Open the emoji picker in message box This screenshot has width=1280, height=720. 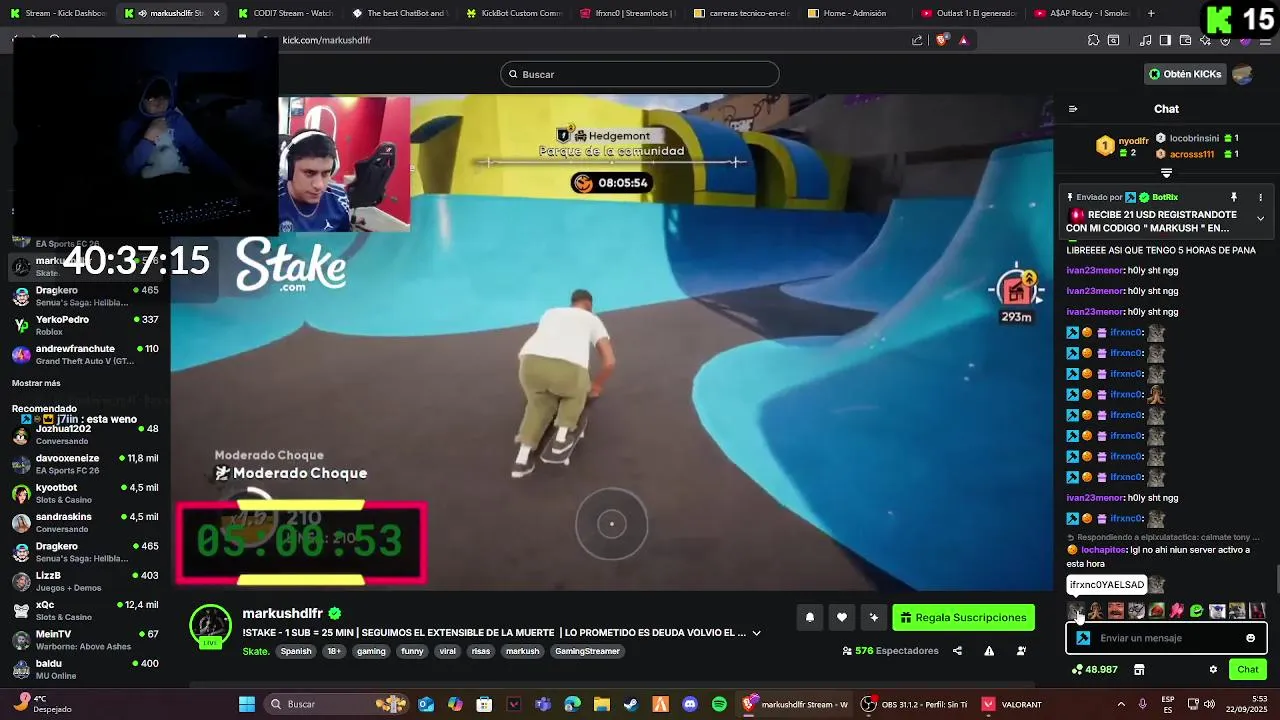(1250, 638)
